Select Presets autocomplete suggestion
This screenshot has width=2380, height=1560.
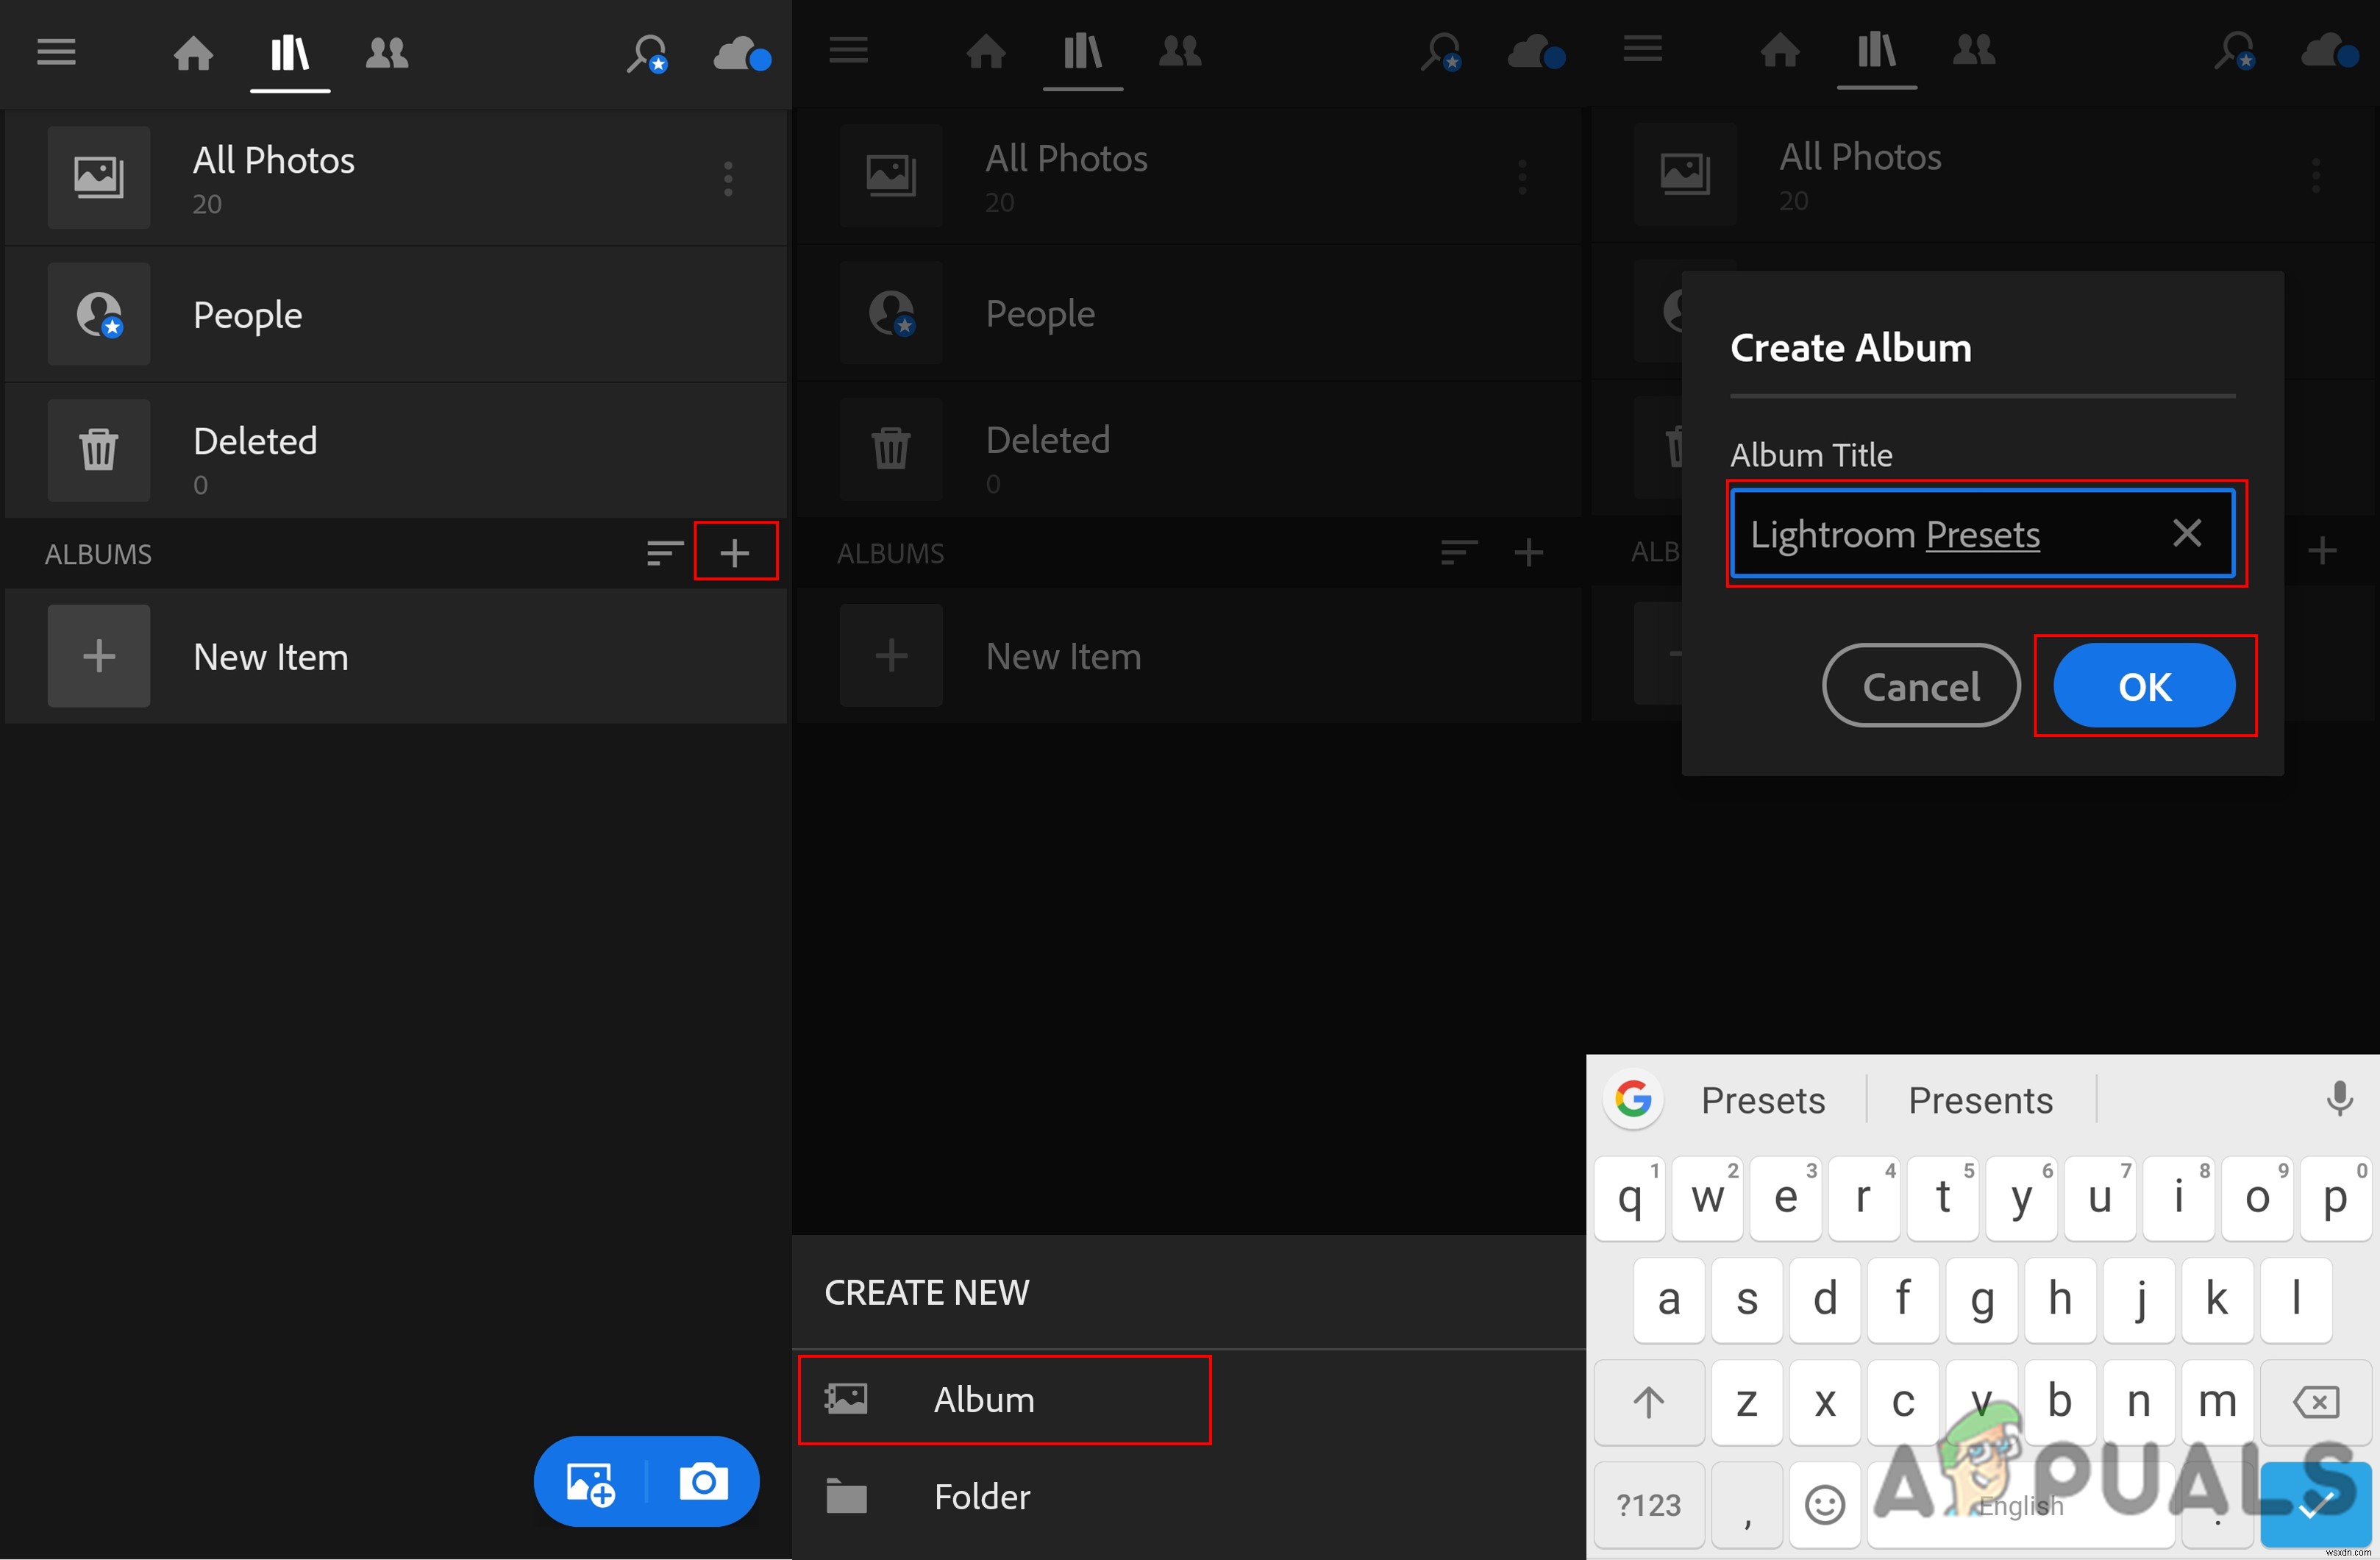(x=1762, y=1099)
